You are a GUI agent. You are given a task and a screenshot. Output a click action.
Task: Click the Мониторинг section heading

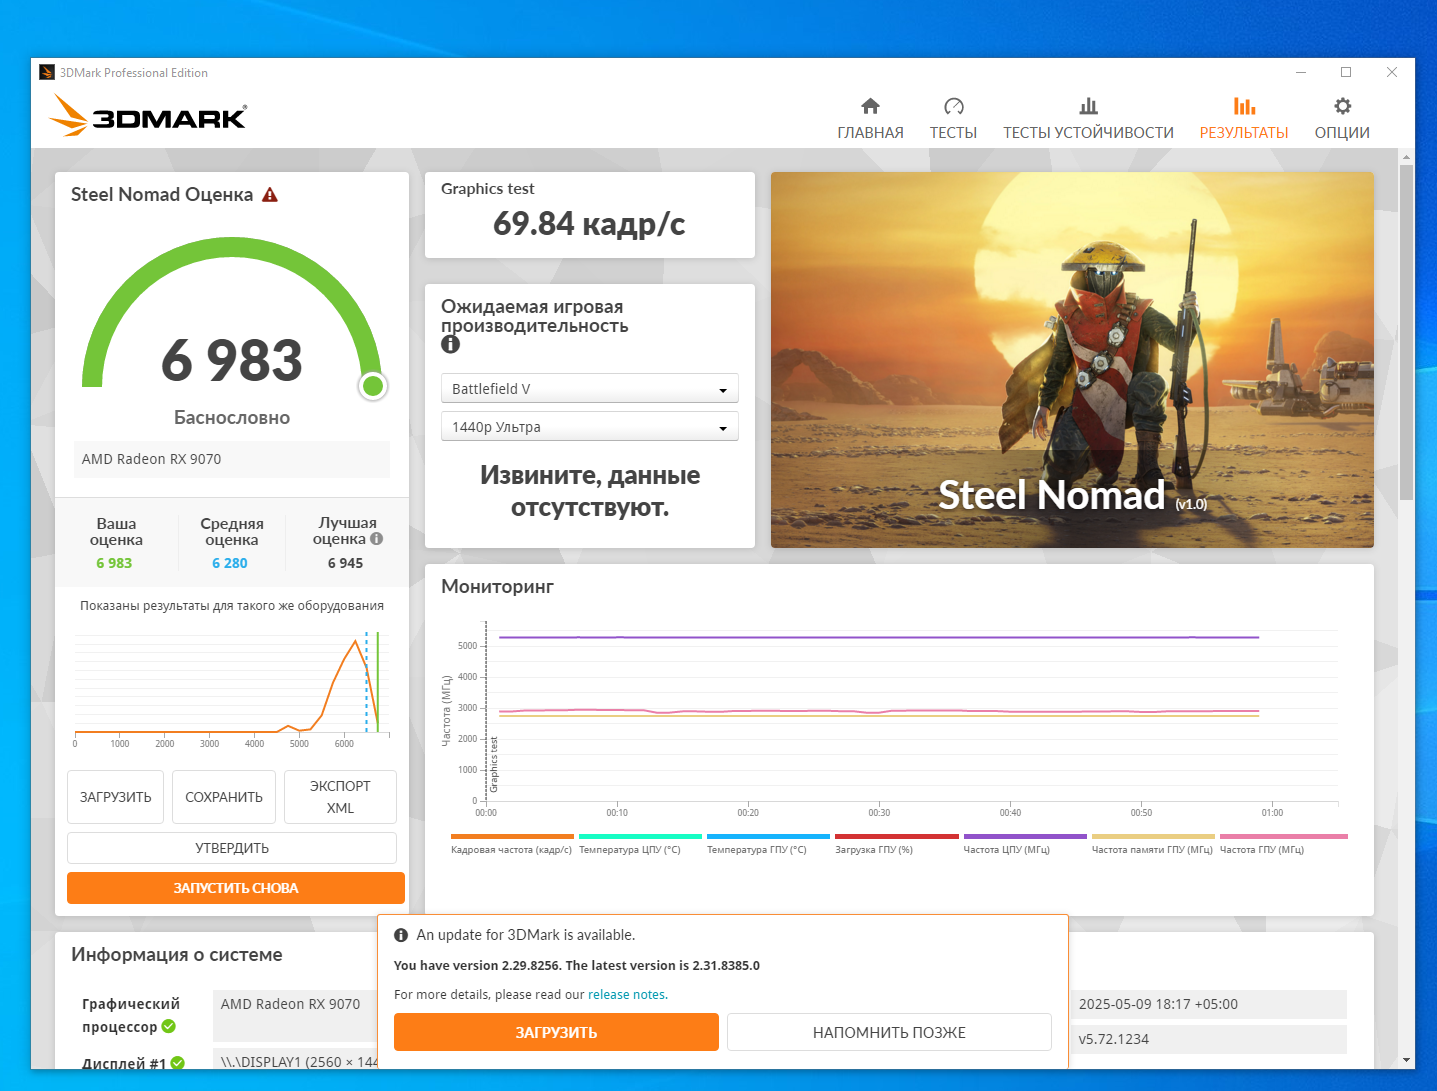pyautogui.click(x=497, y=587)
